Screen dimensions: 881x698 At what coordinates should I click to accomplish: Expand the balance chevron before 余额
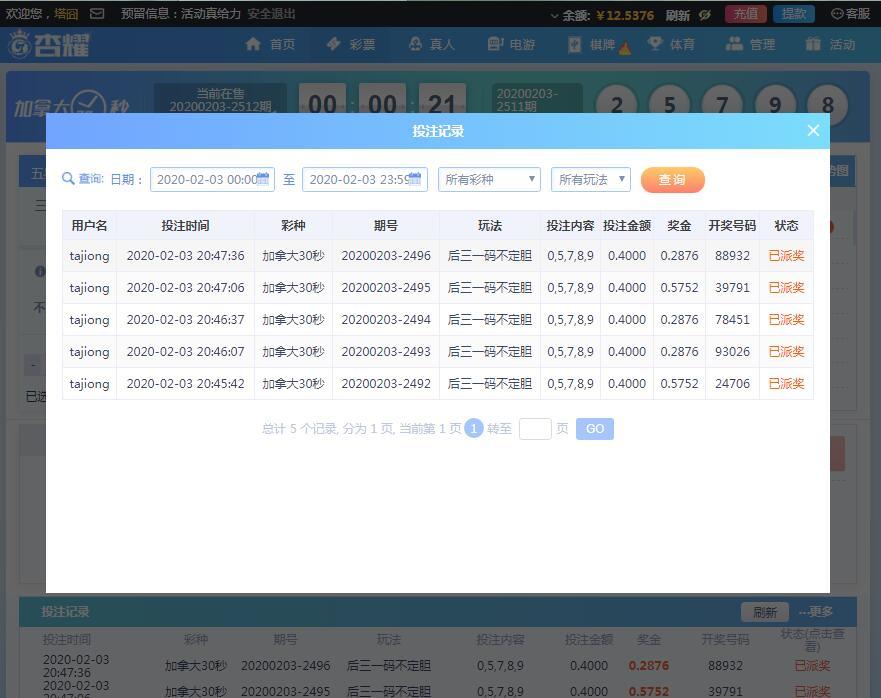click(555, 16)
